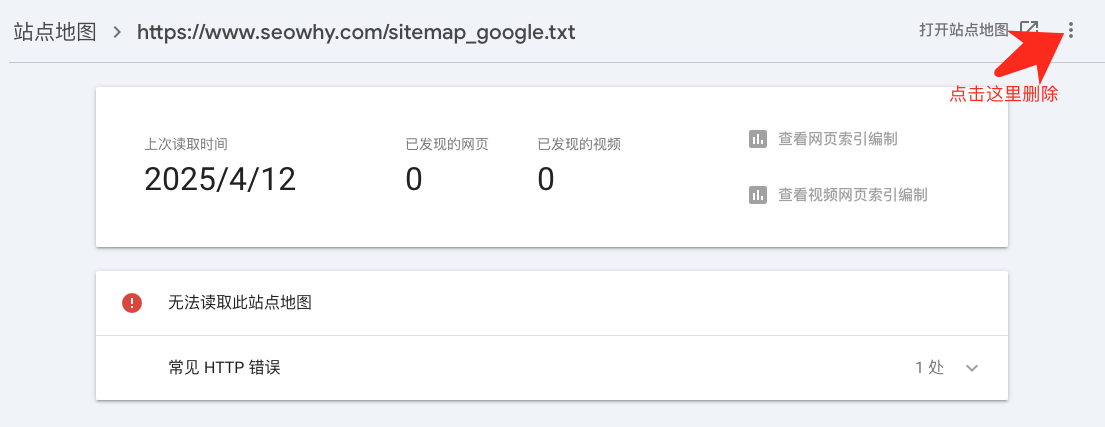This screenshot has width=1105, height=427.
Task: Click the bar chart icon beside 查看视频网页索引编制
Action: tap(758, 195)
